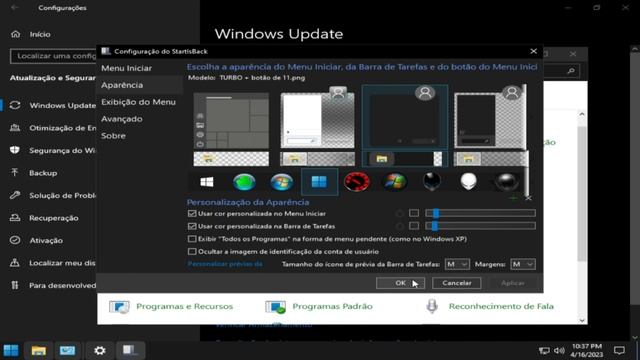Open Programas e Recursos in Control Panel

[171, 306]
